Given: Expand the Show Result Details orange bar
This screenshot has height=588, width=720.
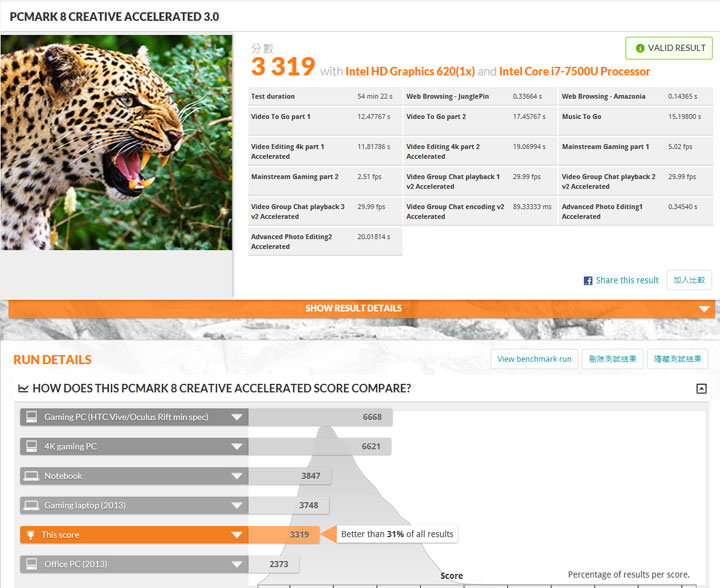Looking at the screenshot, I should 360,309.
